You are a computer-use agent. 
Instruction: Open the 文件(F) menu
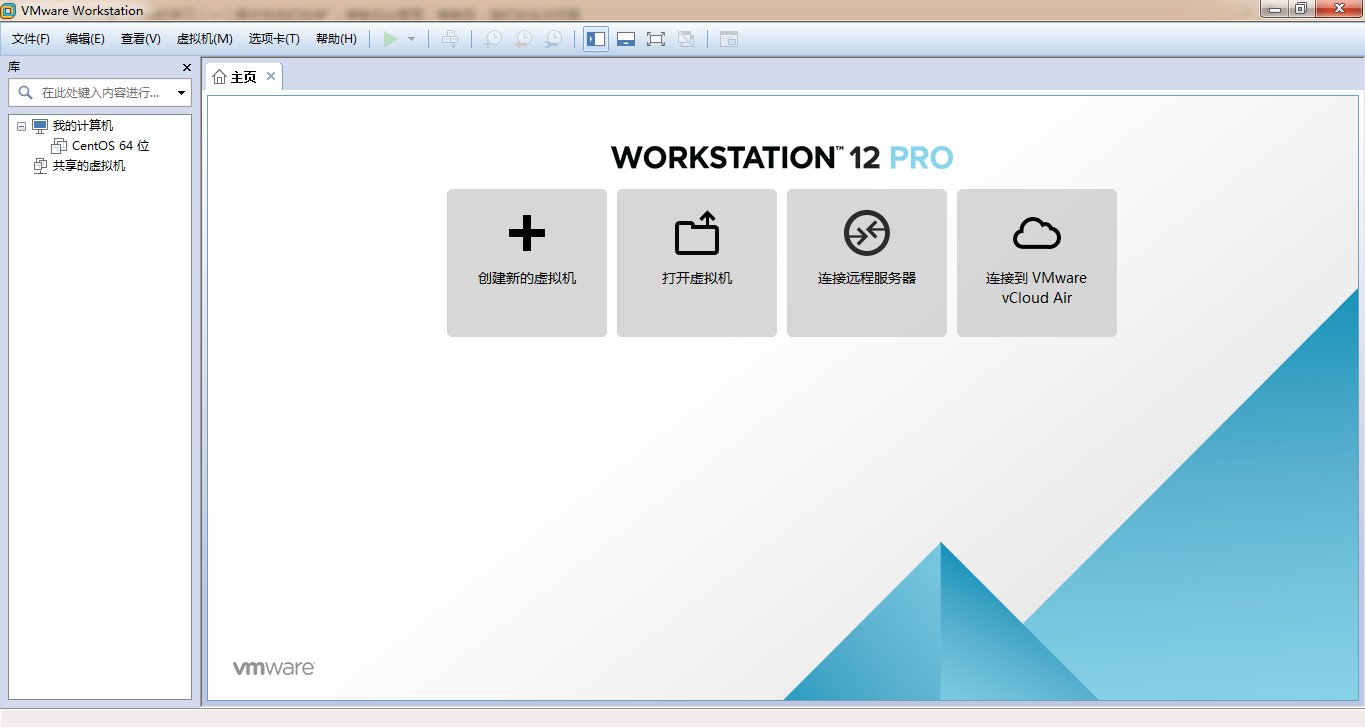point(31,39)
